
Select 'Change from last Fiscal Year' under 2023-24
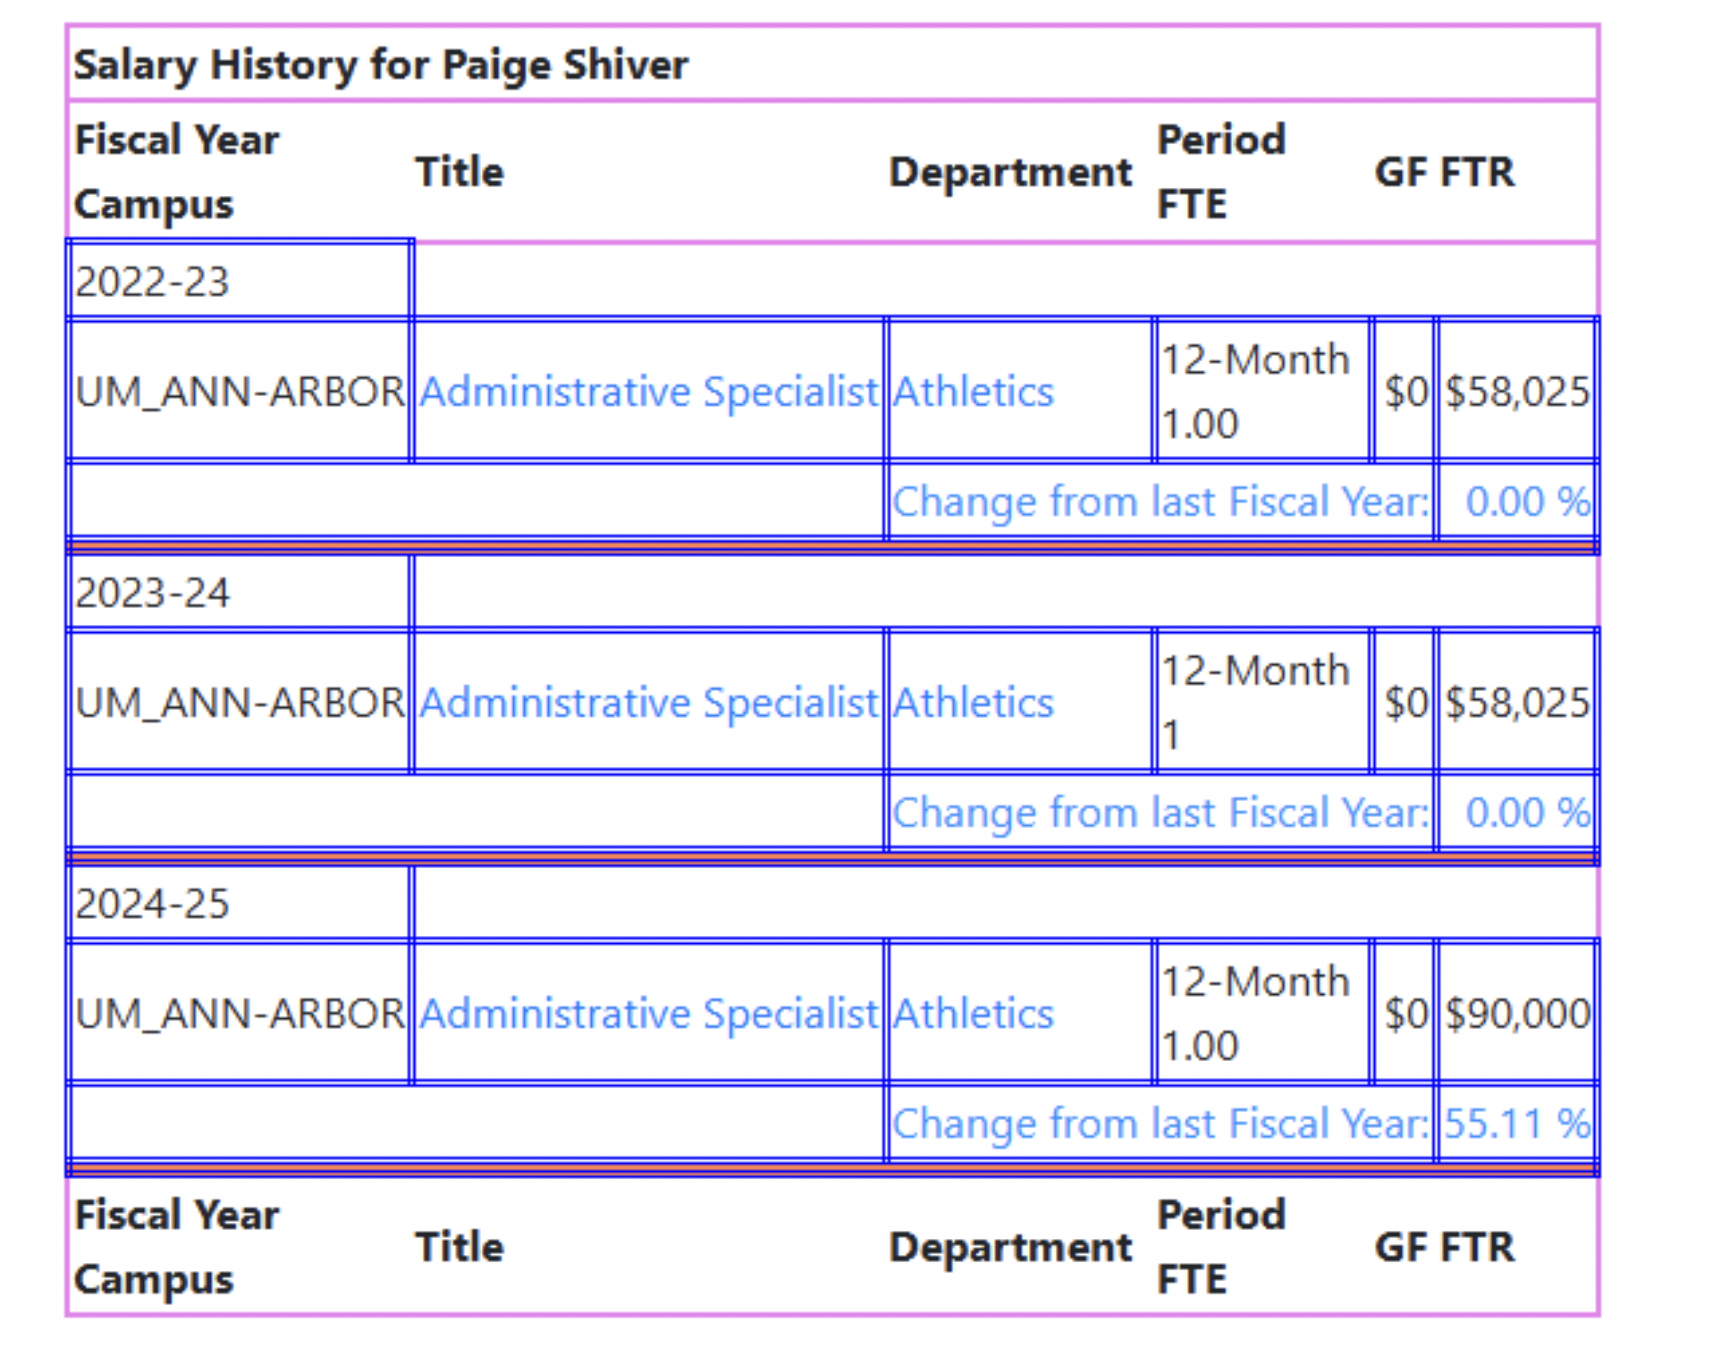(1160, 812)
